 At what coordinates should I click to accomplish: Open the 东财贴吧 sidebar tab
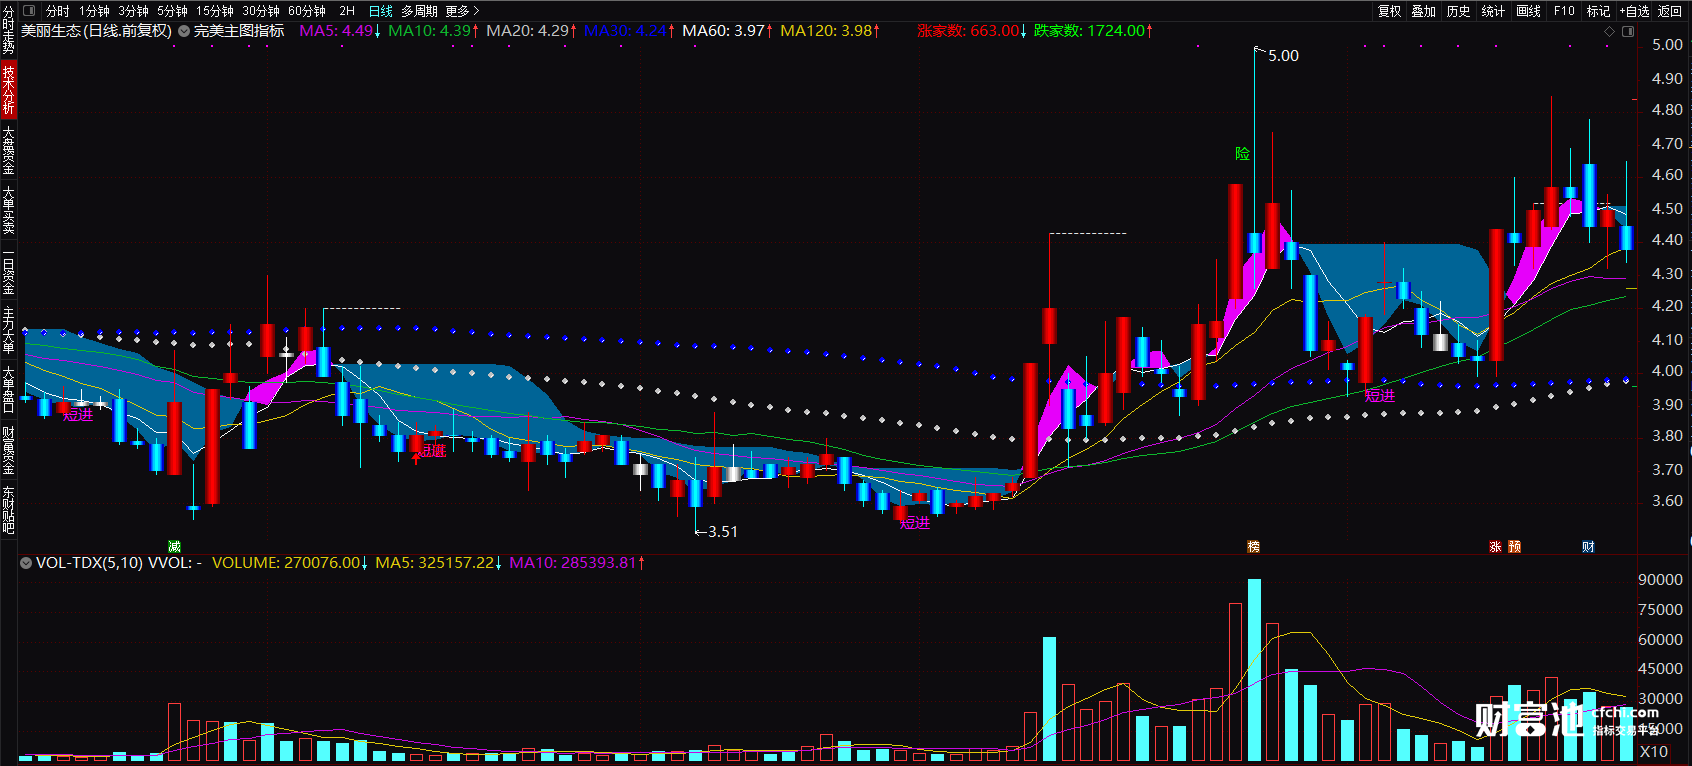(8, 509)
